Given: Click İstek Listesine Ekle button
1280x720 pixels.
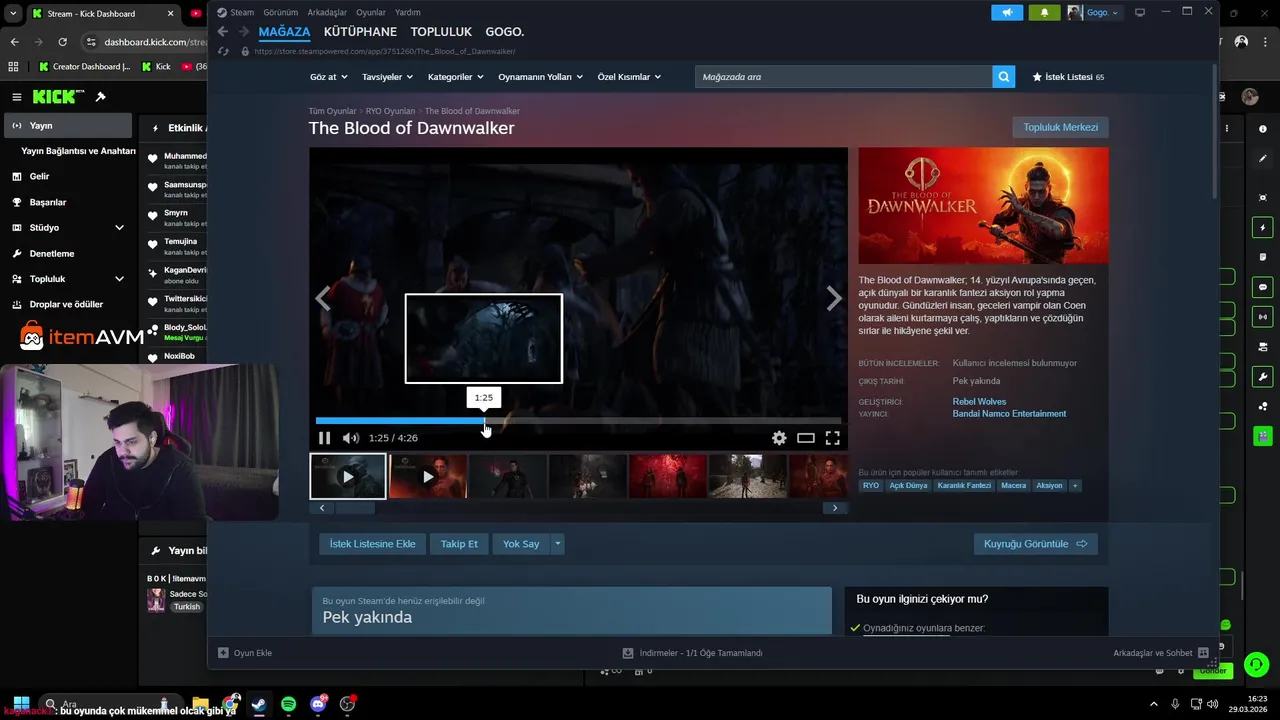Looking at the screenshot, I should tap(372, 544).
